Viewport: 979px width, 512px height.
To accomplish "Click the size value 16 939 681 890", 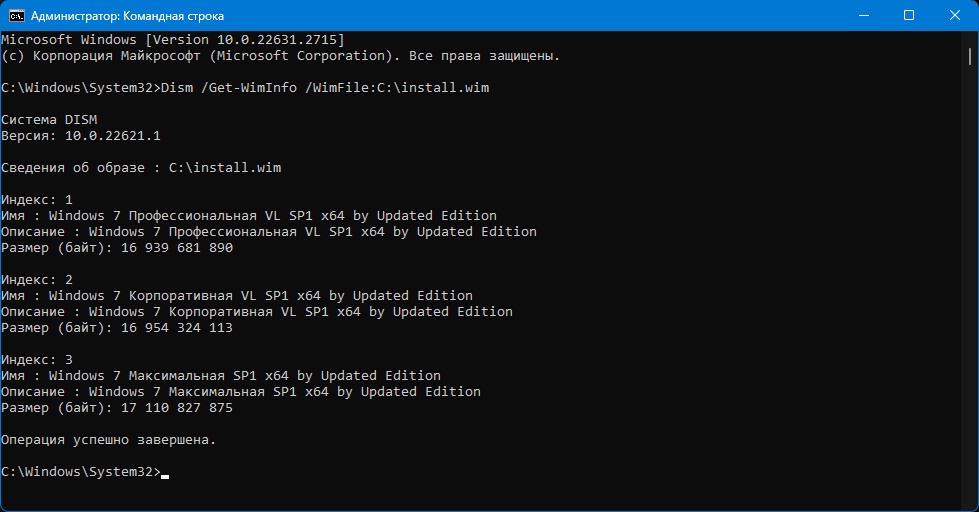I will click(x=177, y=248).
